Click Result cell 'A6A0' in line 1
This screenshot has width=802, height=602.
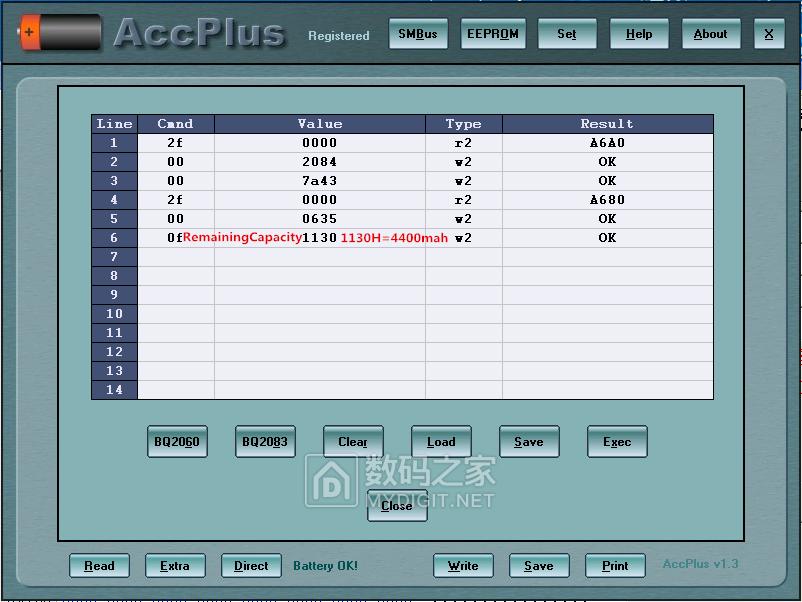[607, 143]
